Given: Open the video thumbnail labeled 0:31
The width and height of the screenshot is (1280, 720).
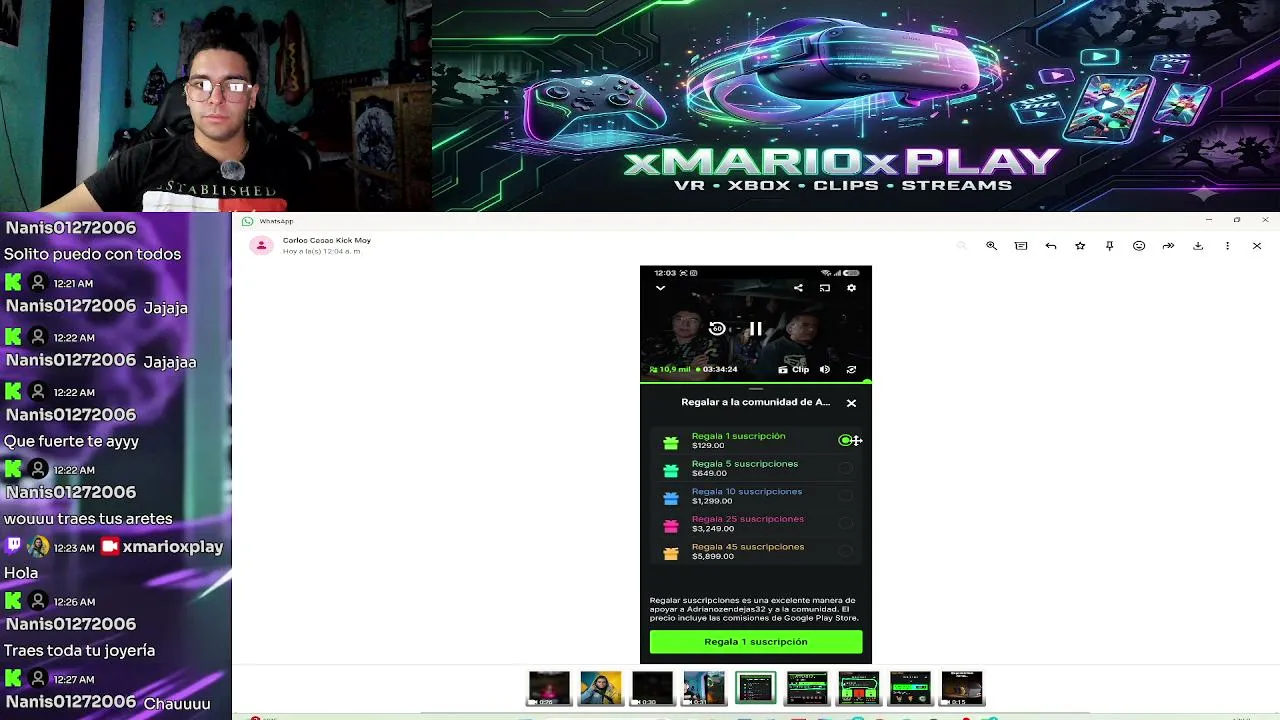Looking at the screenshot, I should pyautogui.click(x=704, y=688).
